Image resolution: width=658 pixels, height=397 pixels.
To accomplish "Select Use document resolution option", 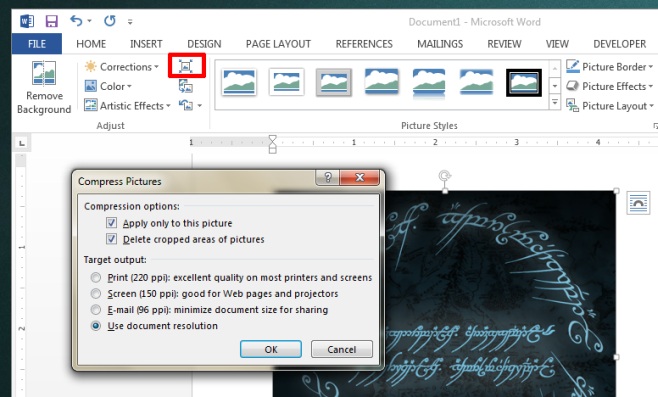I will coord(96,326).
